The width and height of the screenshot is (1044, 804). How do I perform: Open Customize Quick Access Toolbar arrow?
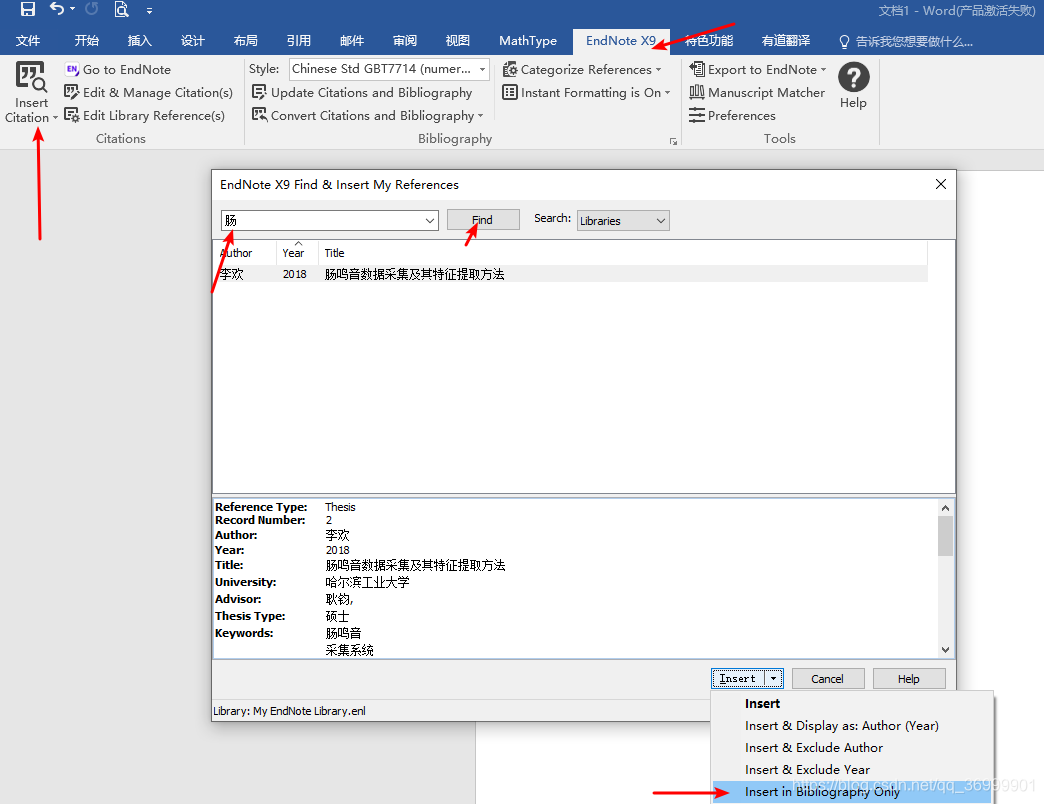[149, 11]
